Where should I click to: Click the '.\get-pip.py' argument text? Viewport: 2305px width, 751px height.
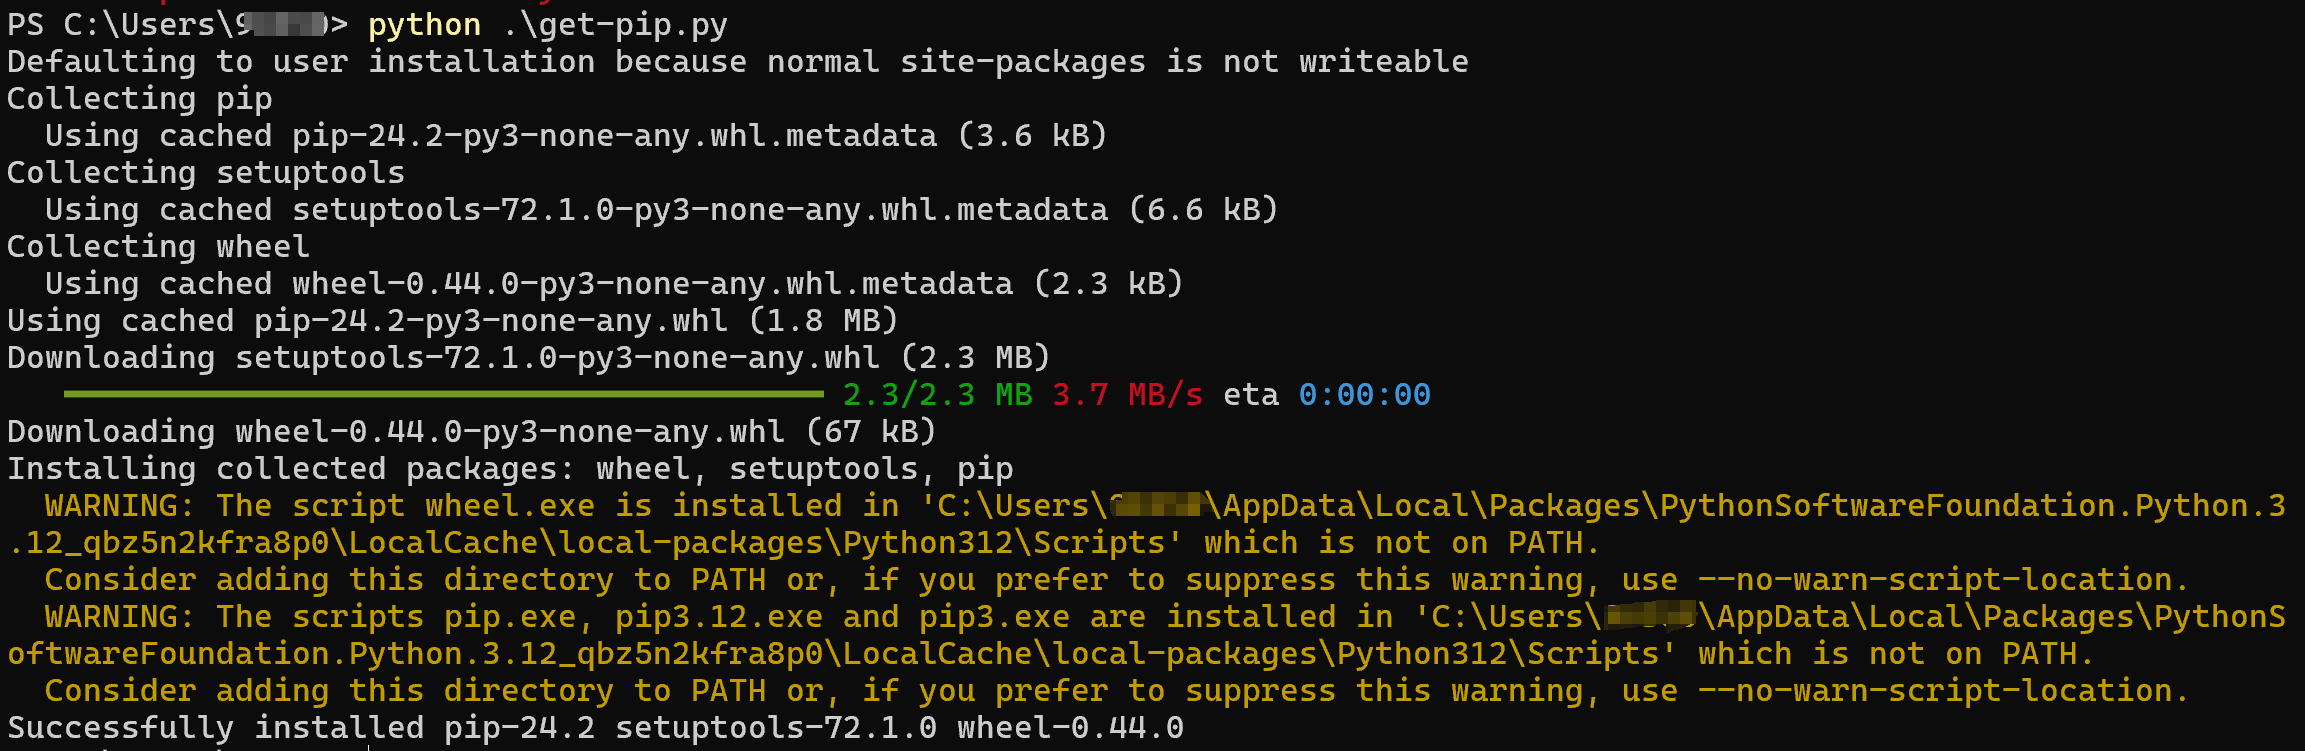click(x=615, y=25)
